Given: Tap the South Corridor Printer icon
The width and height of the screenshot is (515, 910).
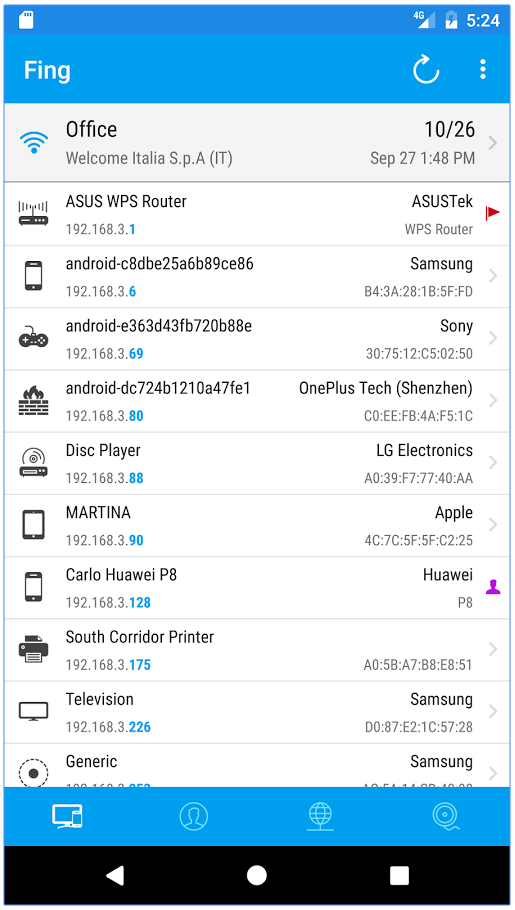Looking at the screenshot, I should pos(34,649).
